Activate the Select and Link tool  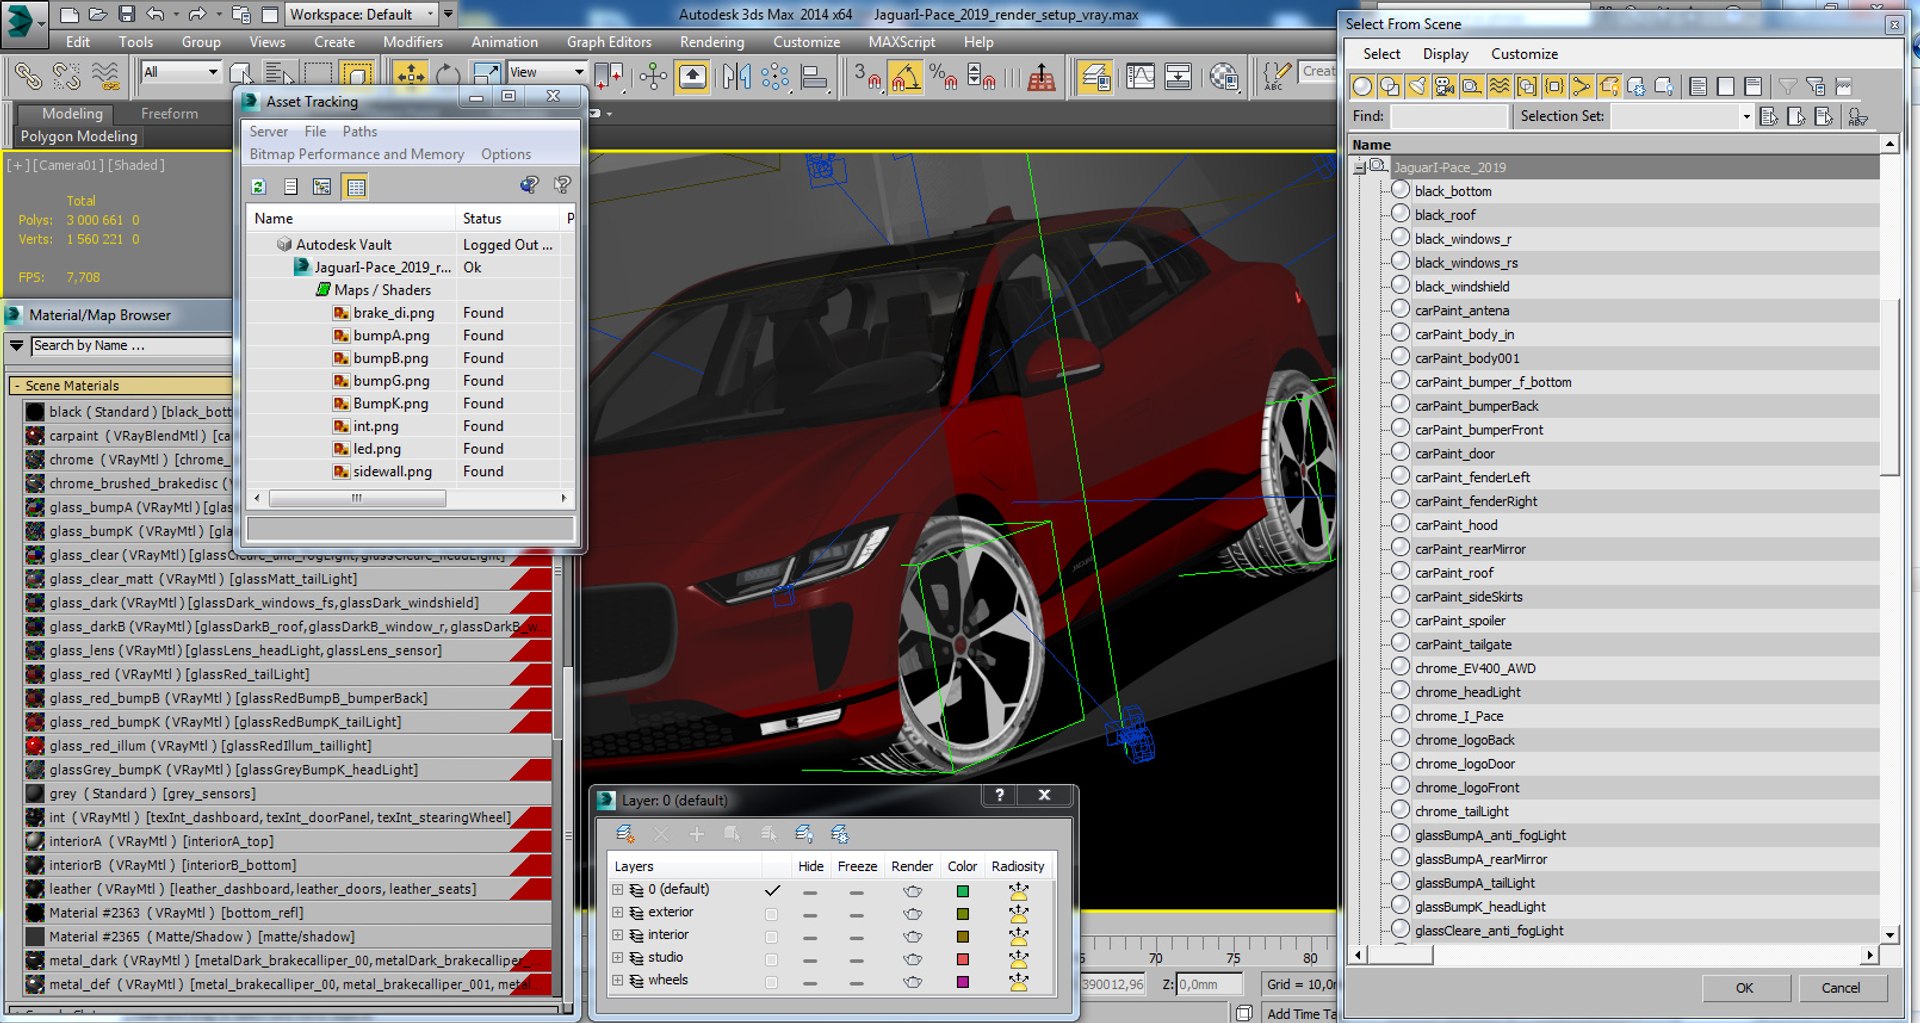(x=28, y=76)
